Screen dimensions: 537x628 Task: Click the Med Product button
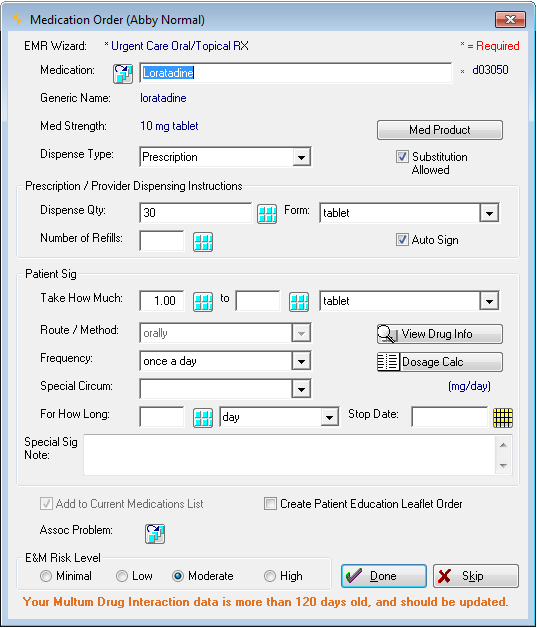click(x=440, y=130)
